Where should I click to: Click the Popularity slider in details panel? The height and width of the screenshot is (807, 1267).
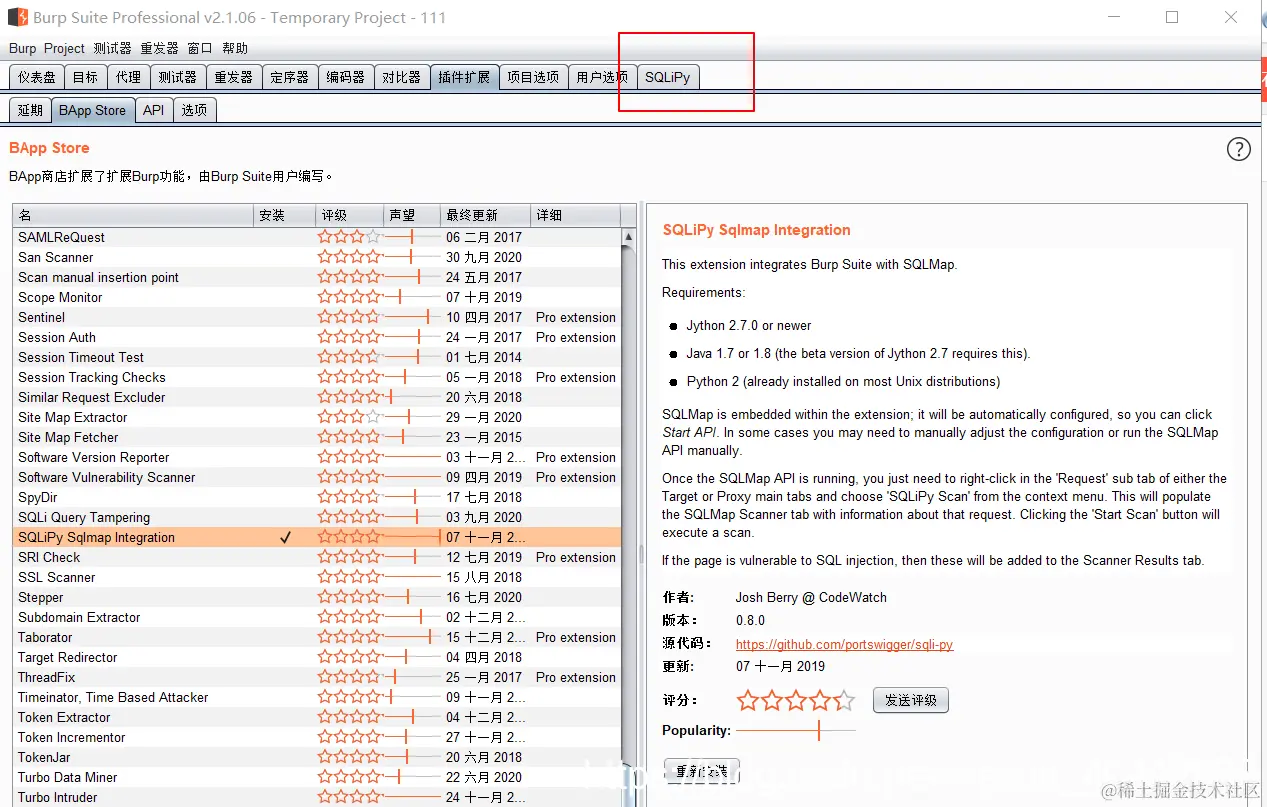pos(796,731)
